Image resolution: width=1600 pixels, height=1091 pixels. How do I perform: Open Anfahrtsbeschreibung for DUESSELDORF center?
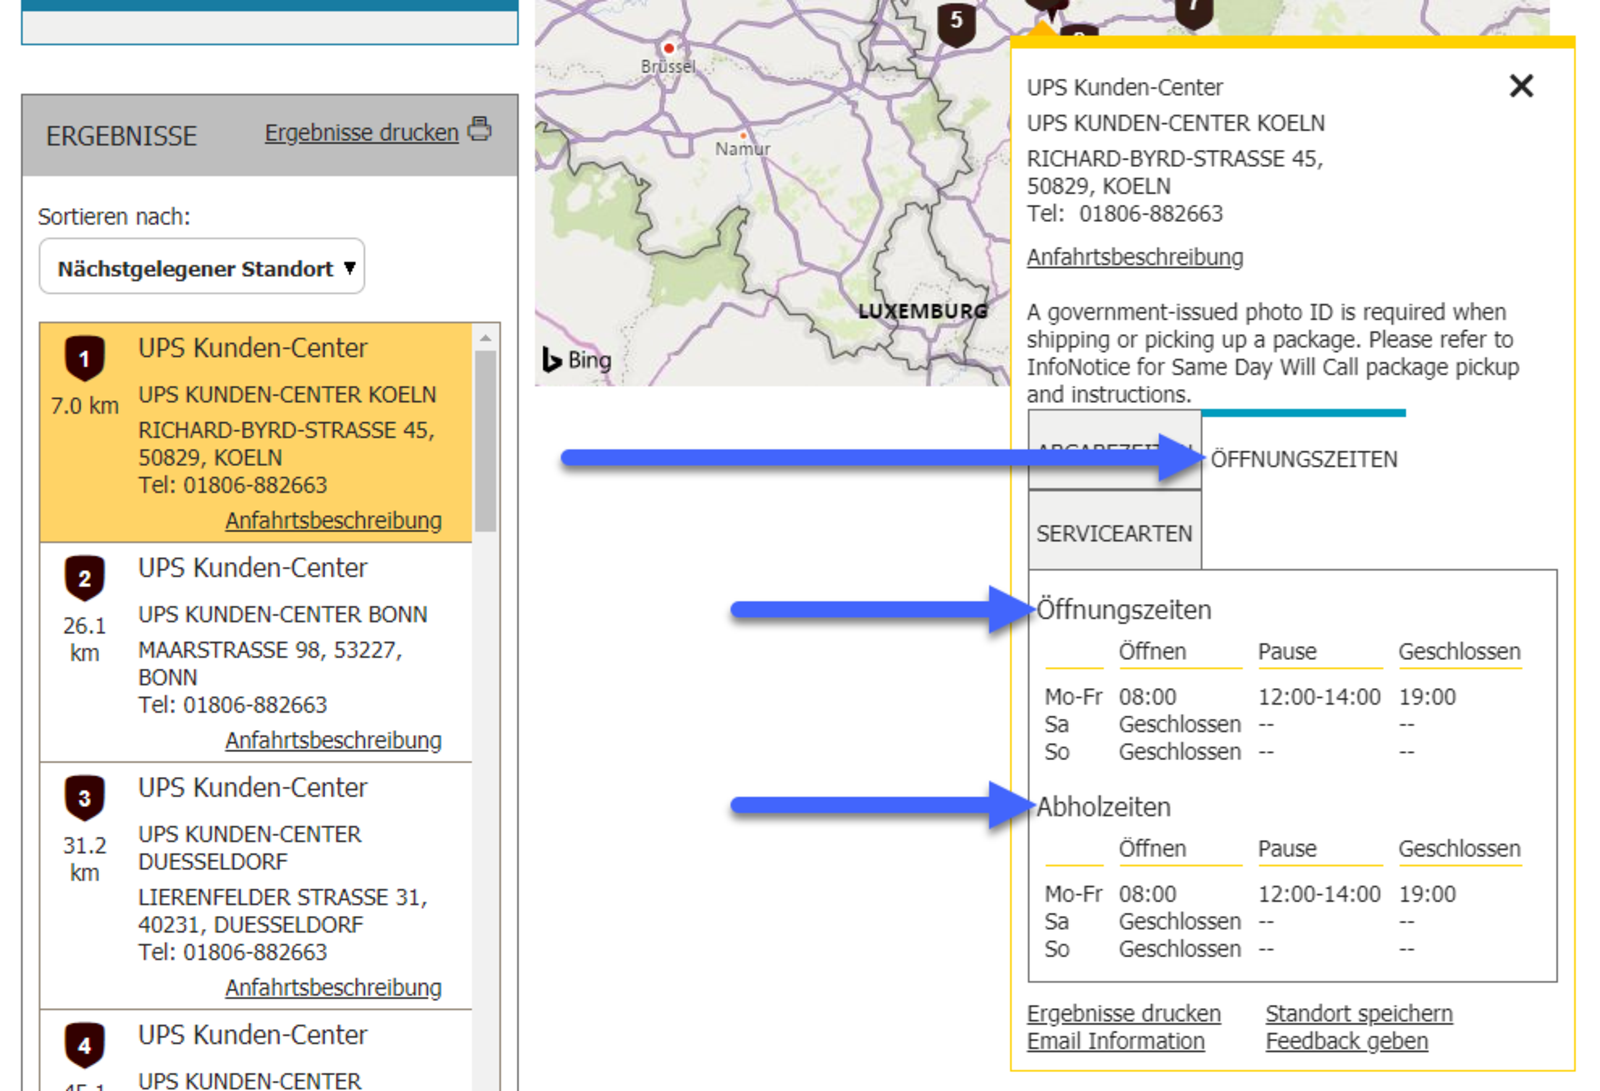pos(333,987)
